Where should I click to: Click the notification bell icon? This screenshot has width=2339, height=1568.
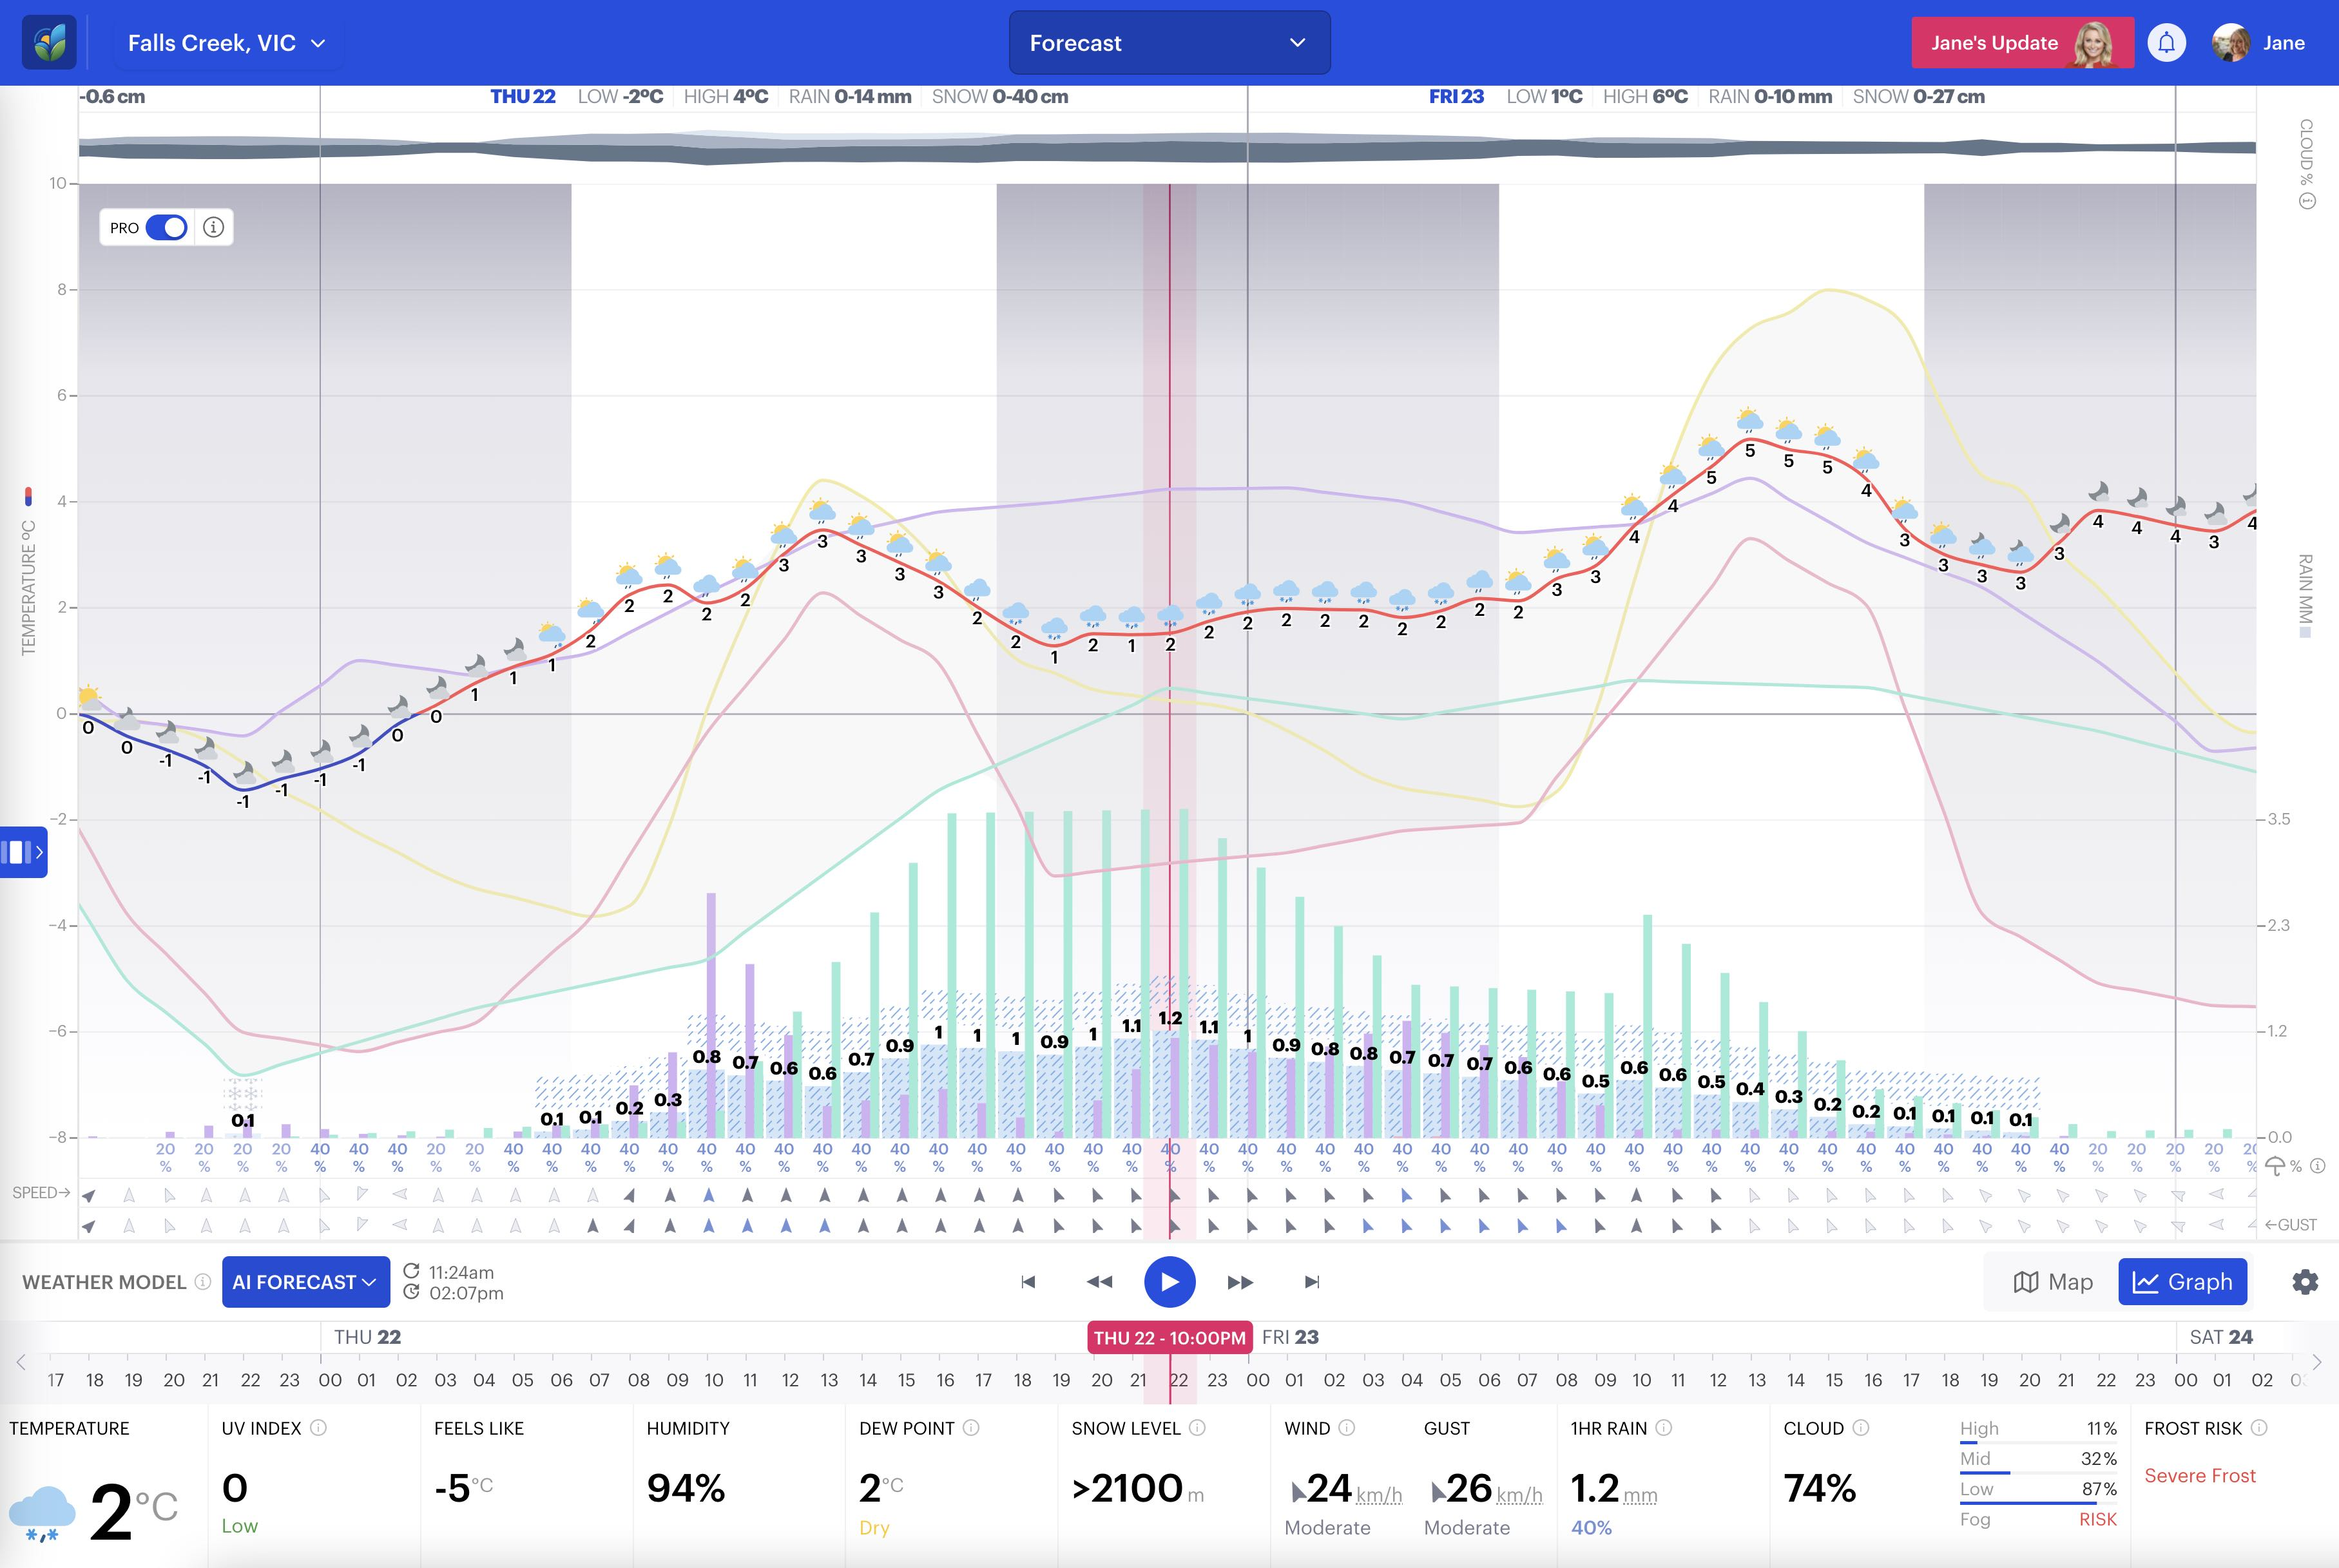(x=2166, y=43)
